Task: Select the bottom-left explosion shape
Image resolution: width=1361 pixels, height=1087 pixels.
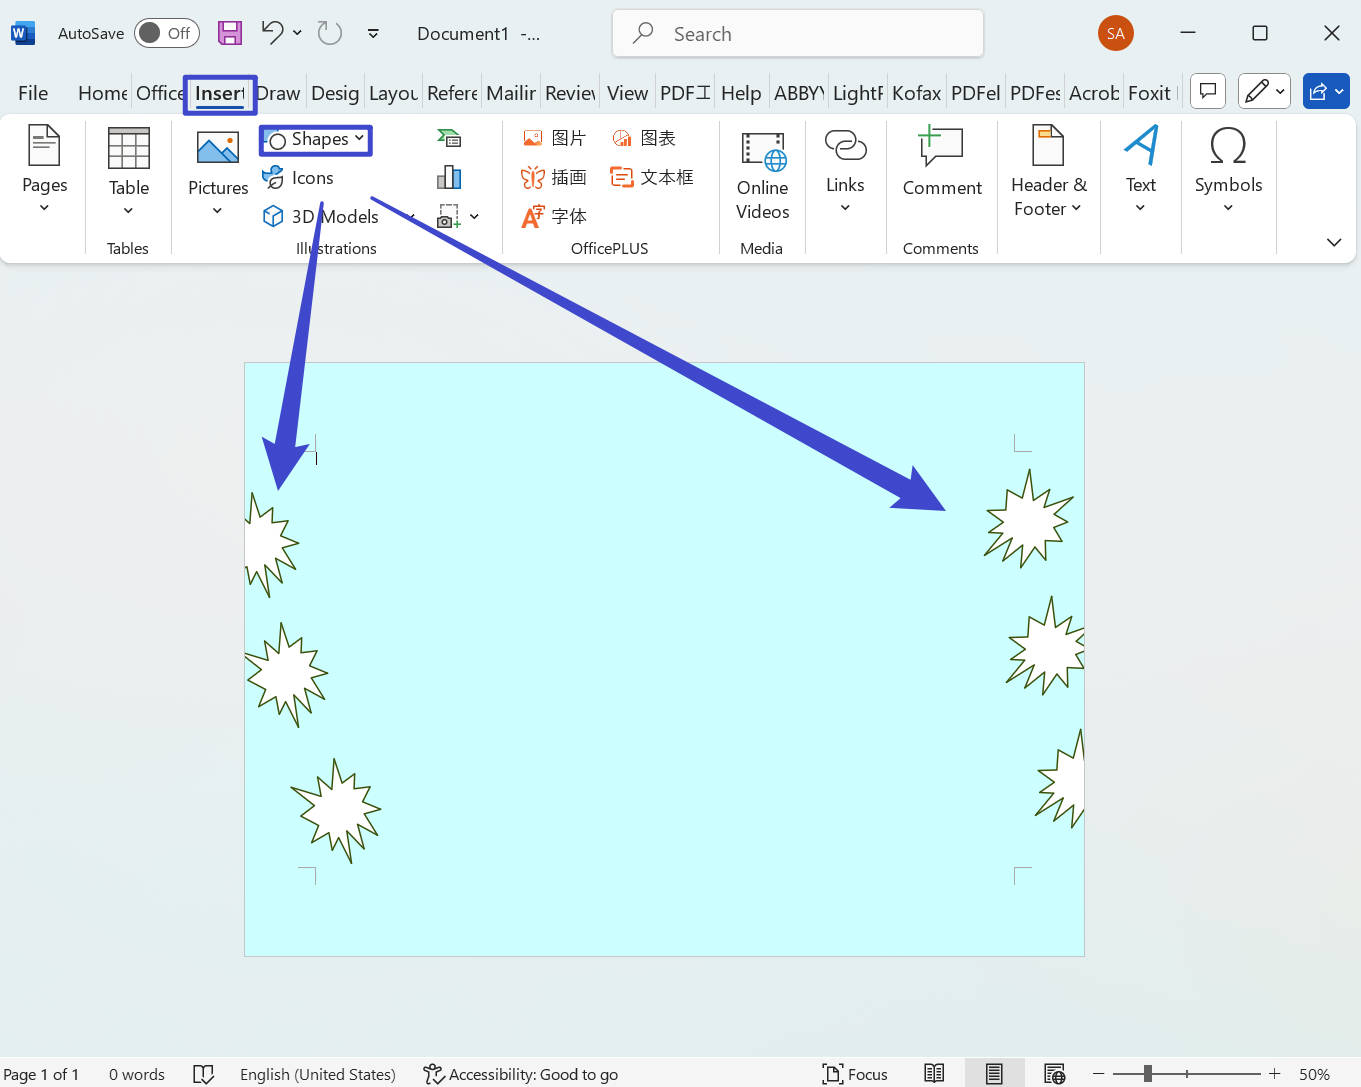Action: point(336,810)
